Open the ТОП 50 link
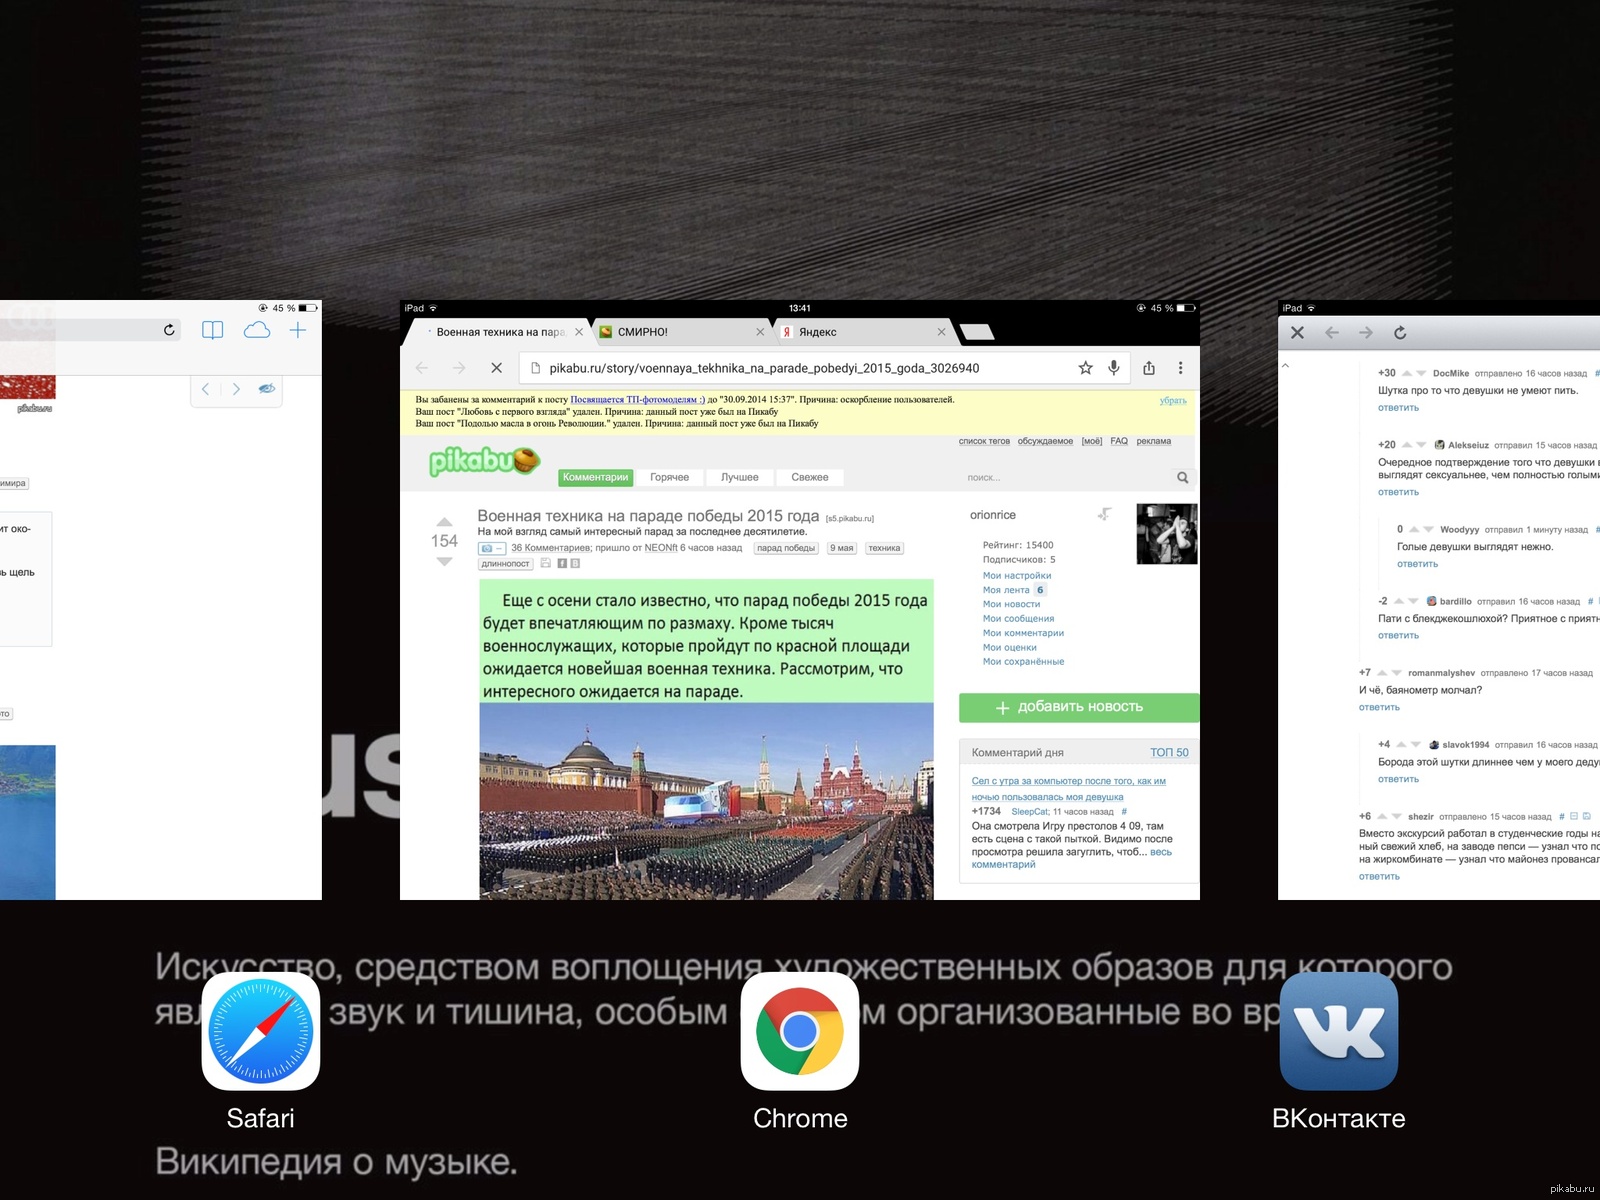This screenshot has width=1600, height=1200. tap(1169, 753)
